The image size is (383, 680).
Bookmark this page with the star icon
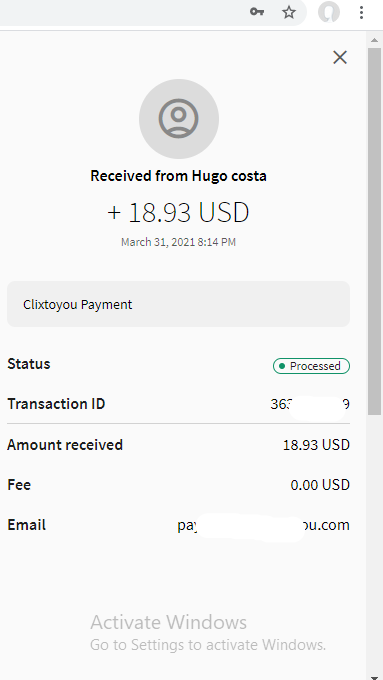pos(289,12)
